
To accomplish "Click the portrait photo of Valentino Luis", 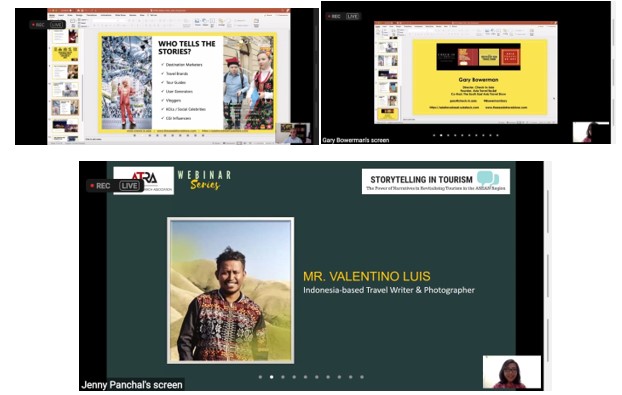I will pyautogui.click(x=230, y=290).
